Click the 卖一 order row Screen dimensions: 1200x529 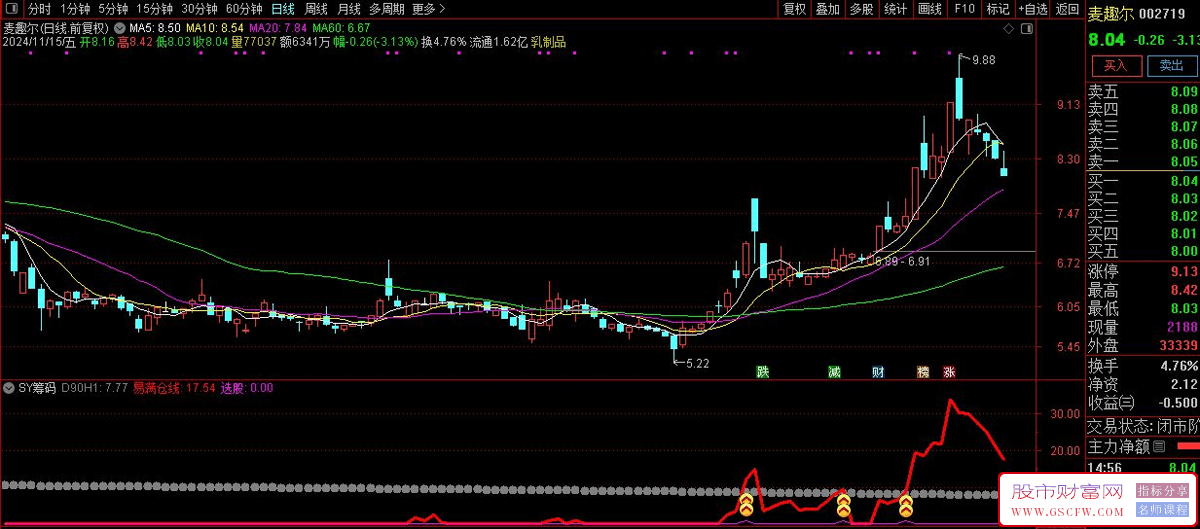pyautogui.click(x=1143, y=162)
